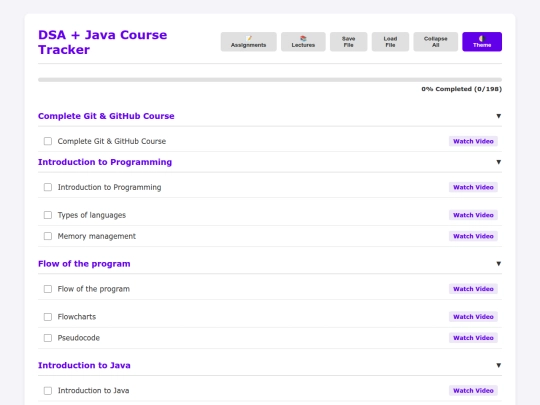The image size is (540, 405).
Task: Collapse the Introduction to Java section arrow
Action: (498, 365)
